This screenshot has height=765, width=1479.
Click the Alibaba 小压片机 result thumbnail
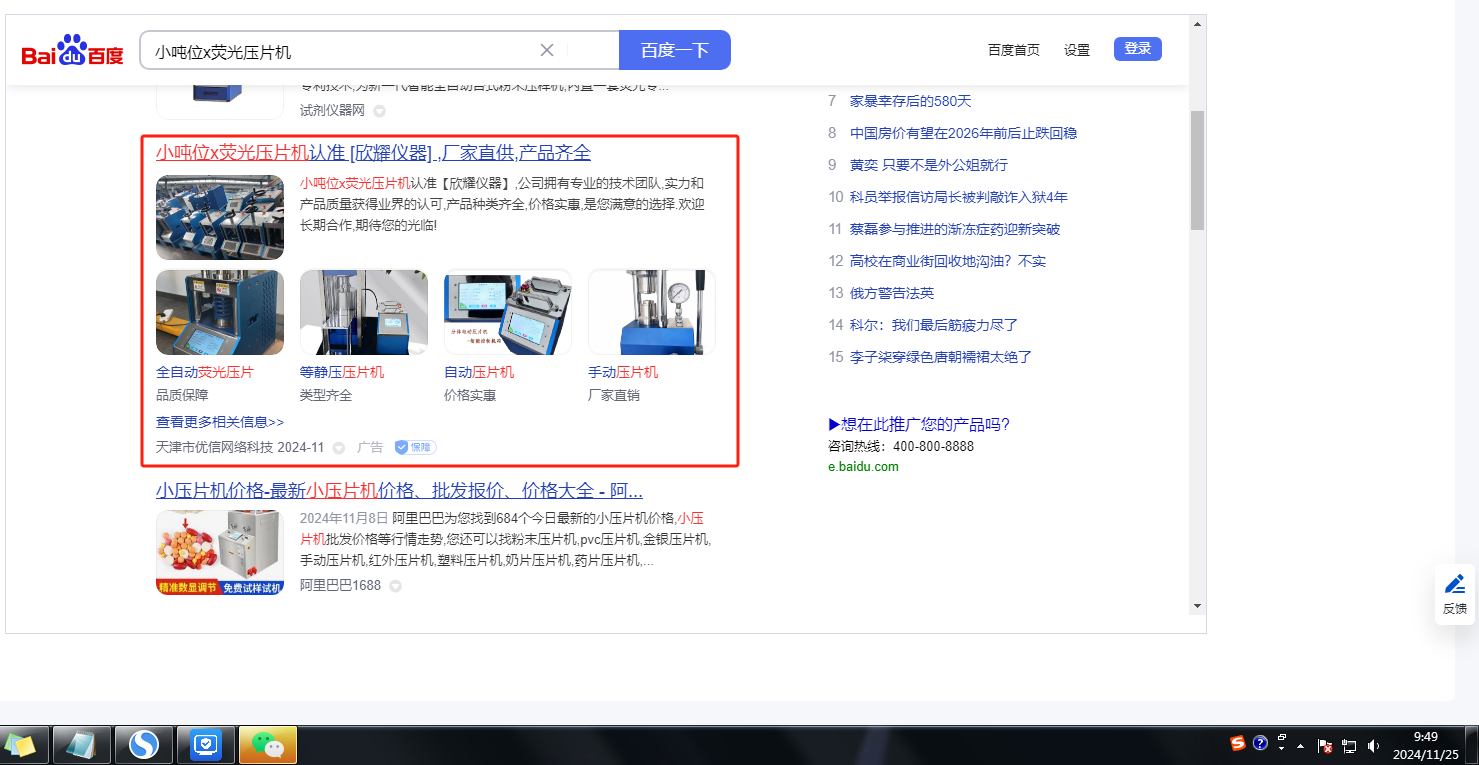pyautogui.click(x=220, y=552)
